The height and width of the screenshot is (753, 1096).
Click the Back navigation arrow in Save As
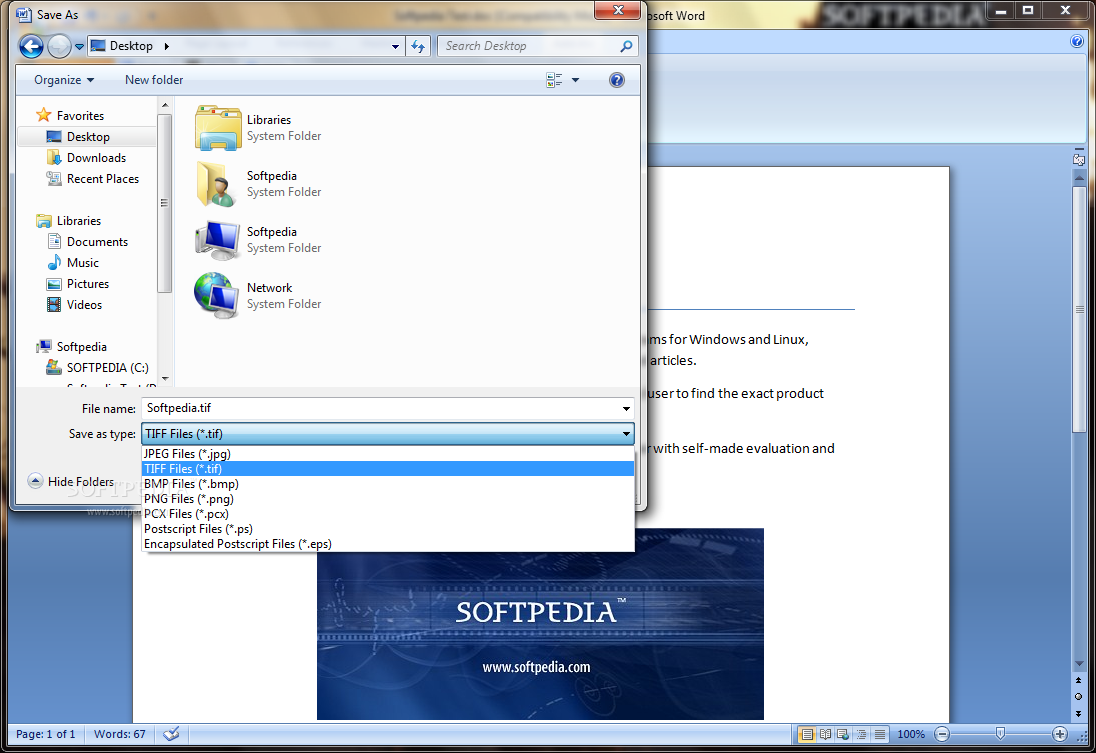[x=31, y=46]
